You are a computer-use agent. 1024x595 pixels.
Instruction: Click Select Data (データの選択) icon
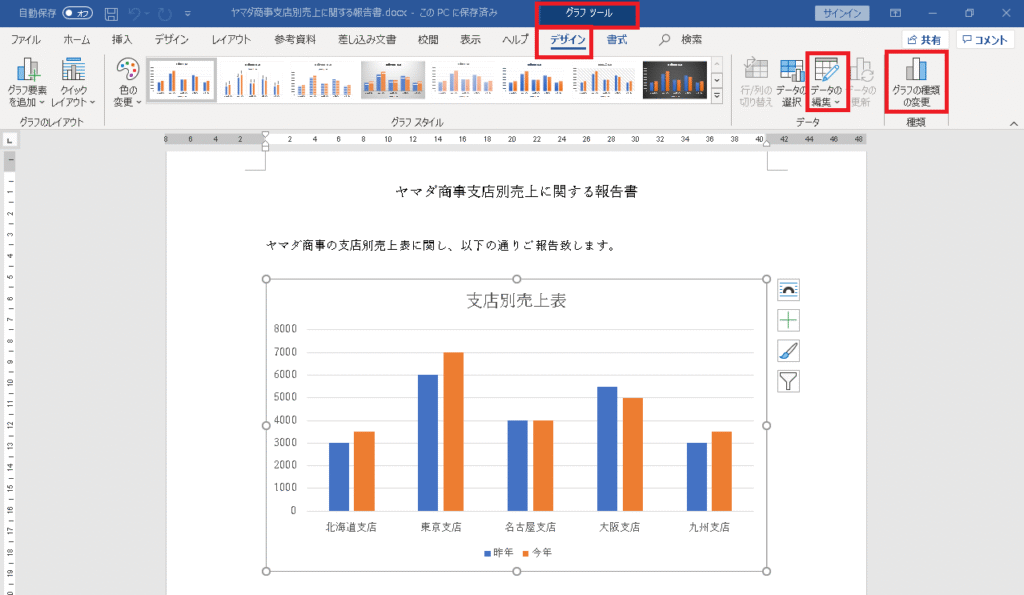point(792,82)
